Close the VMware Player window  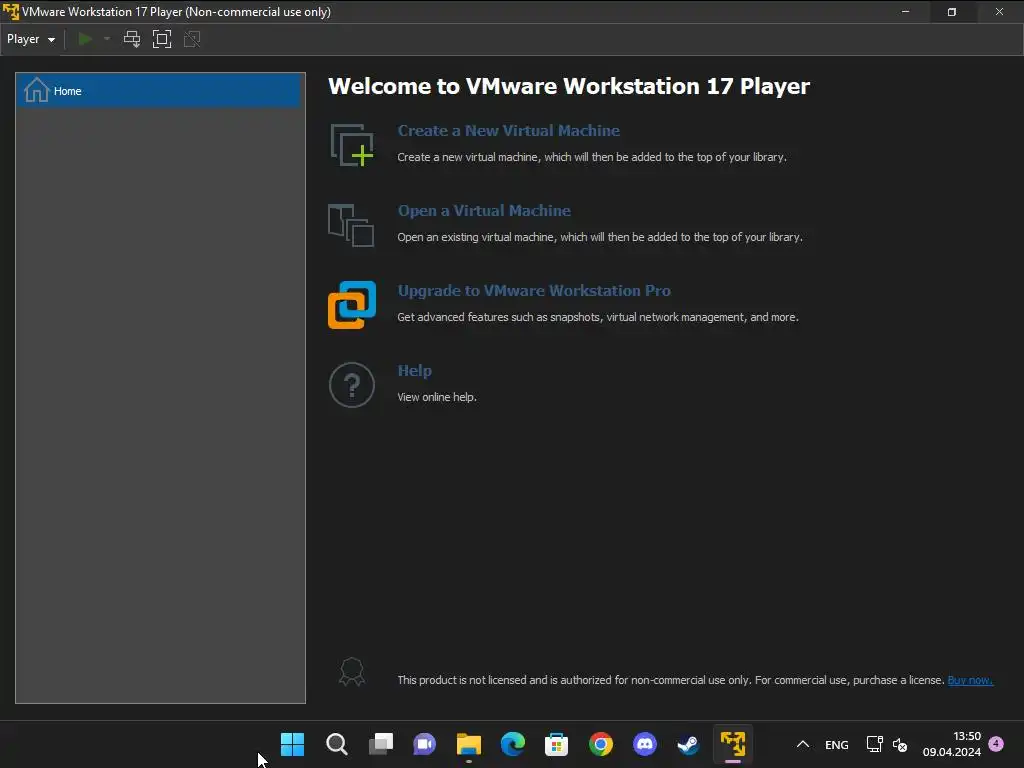click(x=999, y=12)
